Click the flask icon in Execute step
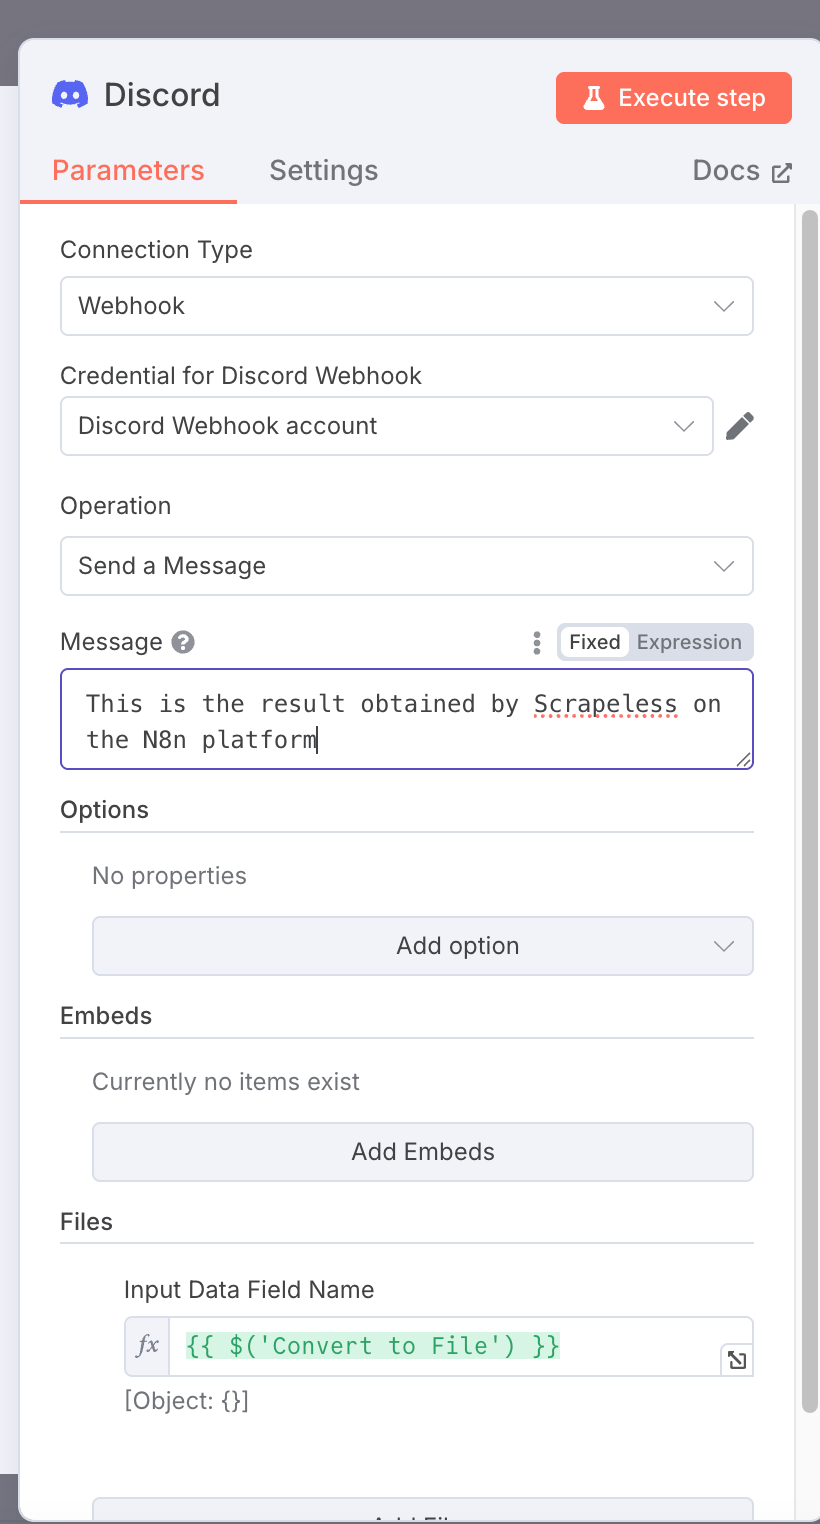The height and width of the screenshot is (1524, 820). tap(594, 98)
